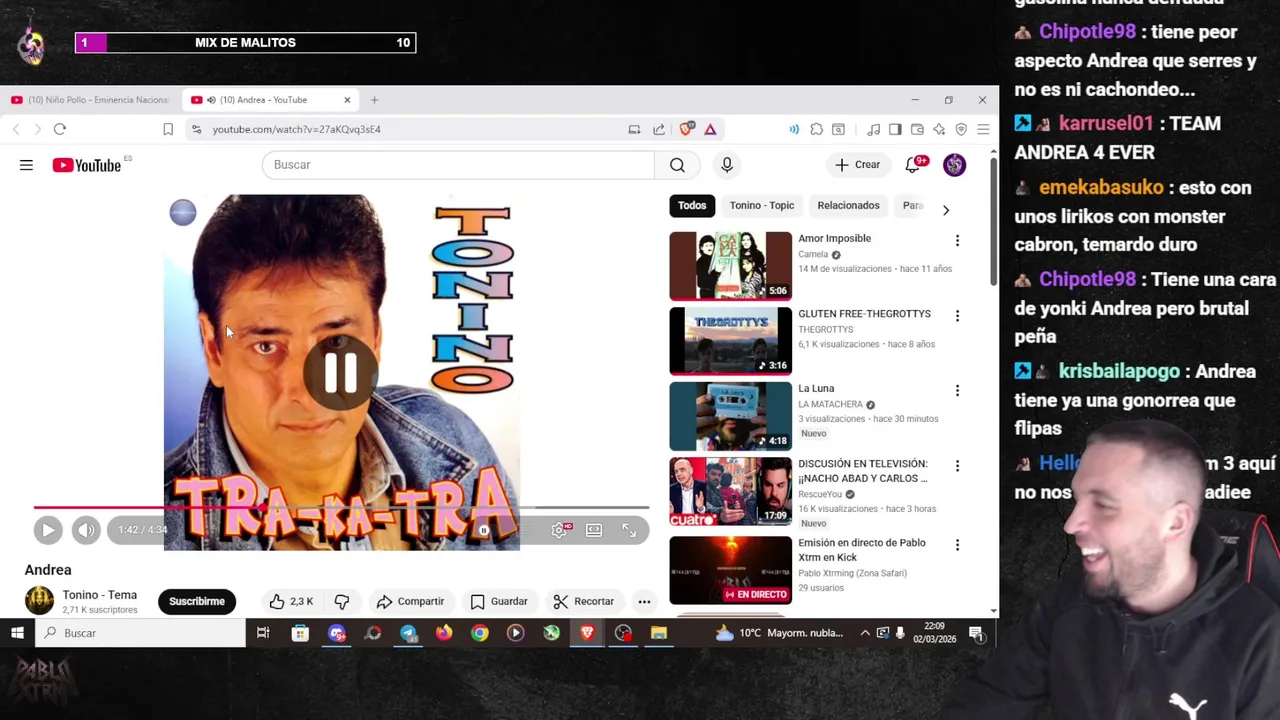This screenshot has height=720, width=1280.
Task: Click the Recortar clip button
Action: (584, 601)
